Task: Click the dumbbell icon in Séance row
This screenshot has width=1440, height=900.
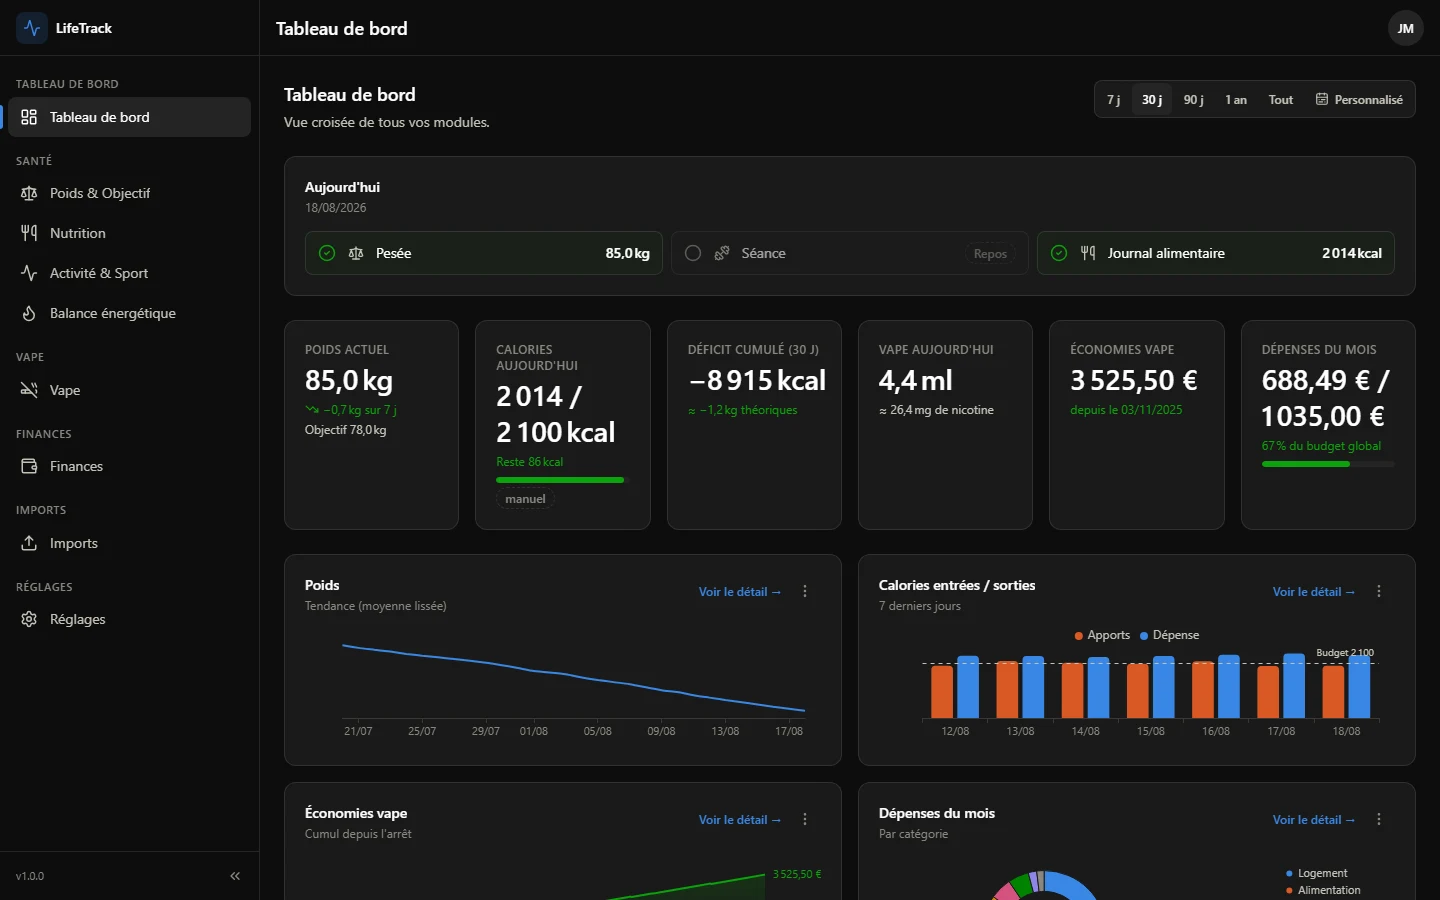Action: click(722, 253)
